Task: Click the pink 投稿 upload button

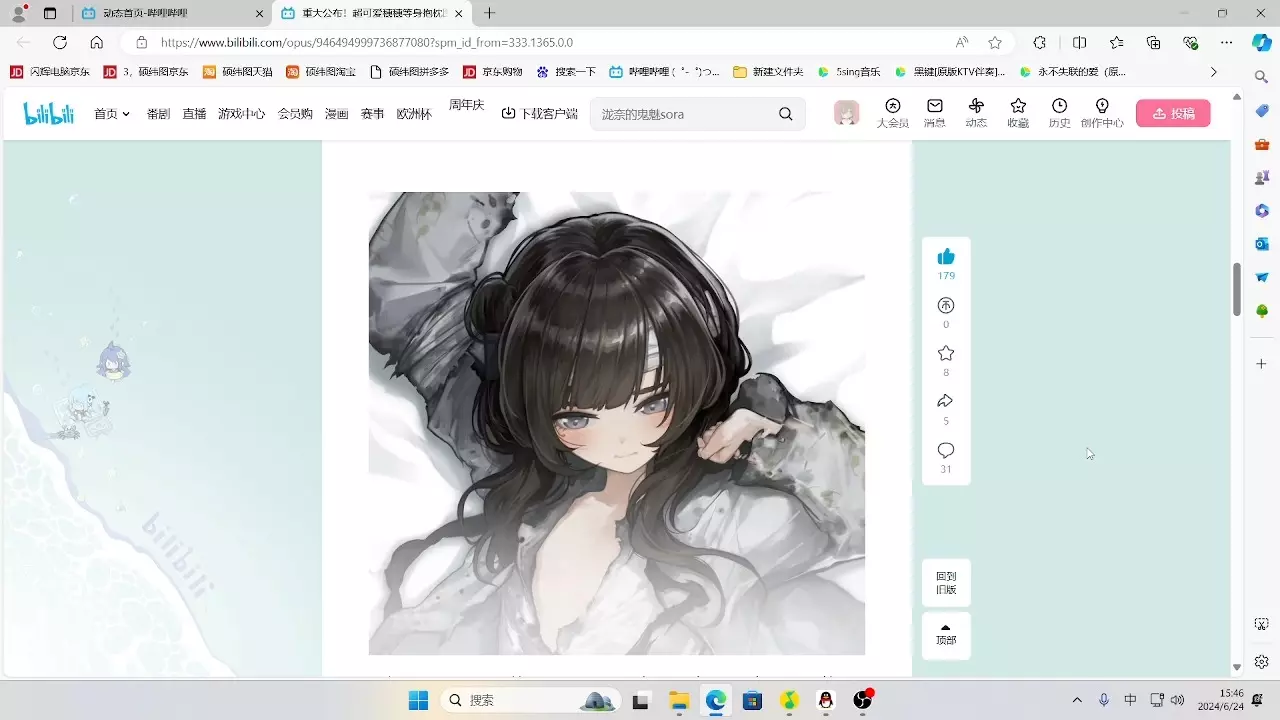Action: point(1173,113)
